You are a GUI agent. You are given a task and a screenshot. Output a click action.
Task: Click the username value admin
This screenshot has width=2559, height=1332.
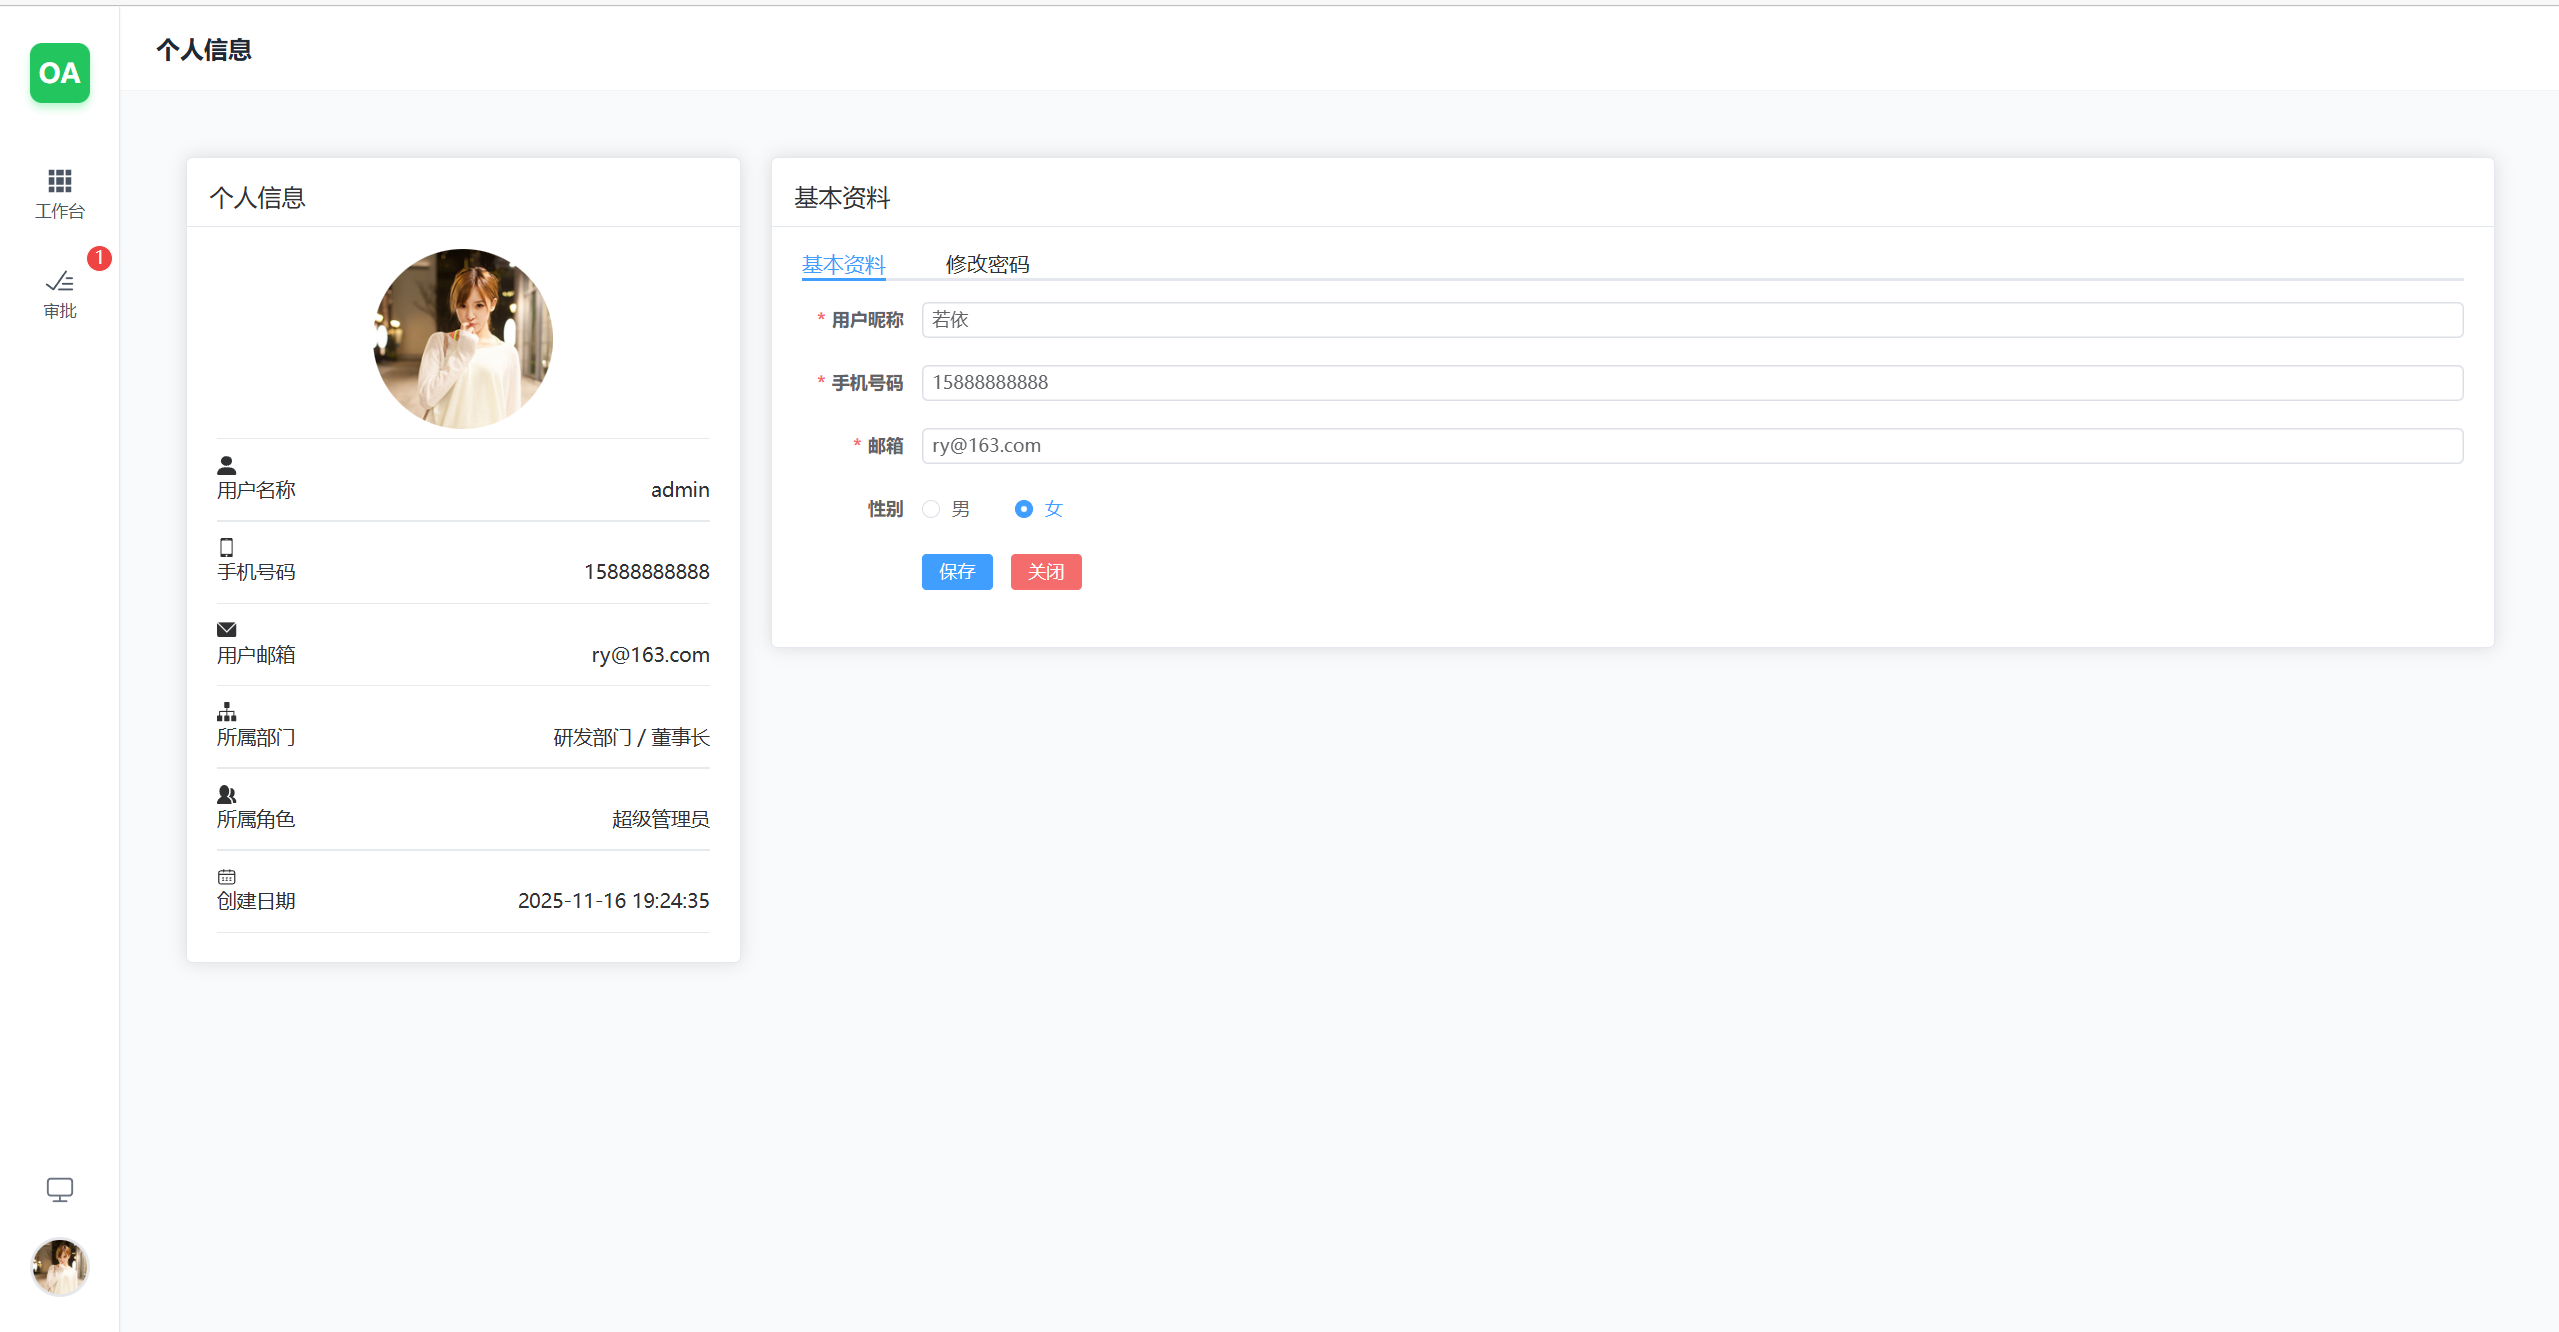point(680,490)
